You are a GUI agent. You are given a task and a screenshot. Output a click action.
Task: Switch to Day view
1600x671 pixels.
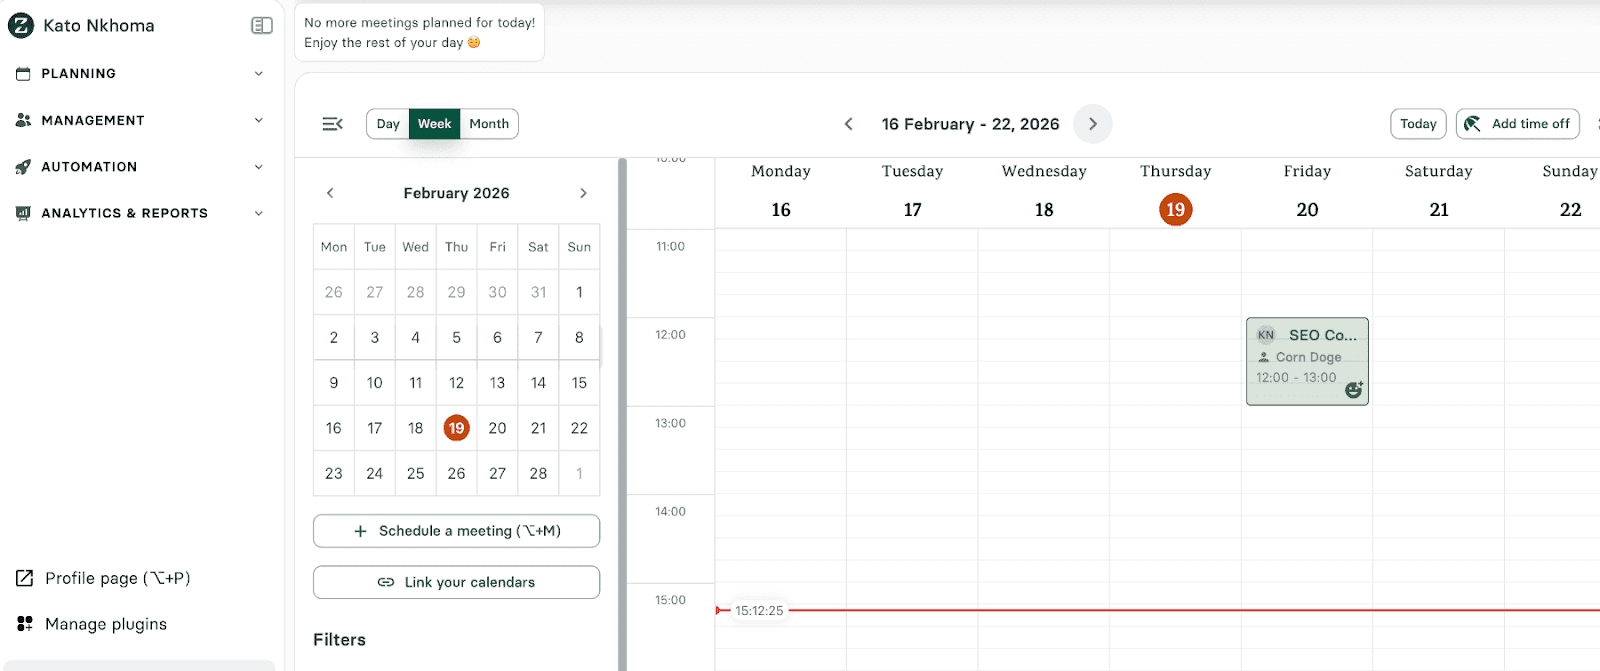click(x=388, y=124)
